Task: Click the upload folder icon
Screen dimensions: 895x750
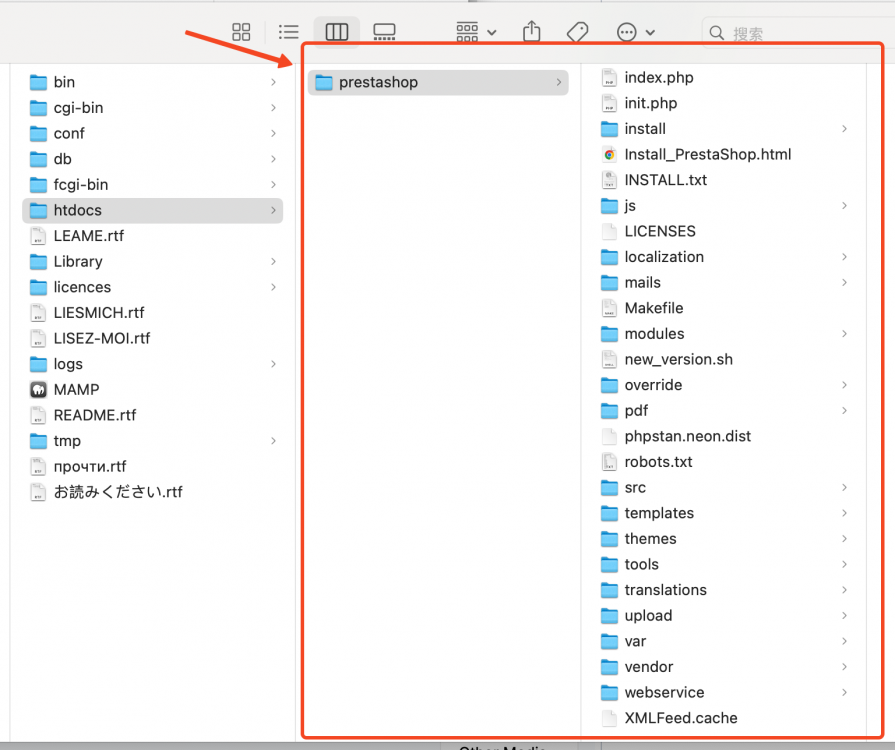Action: 610,616
